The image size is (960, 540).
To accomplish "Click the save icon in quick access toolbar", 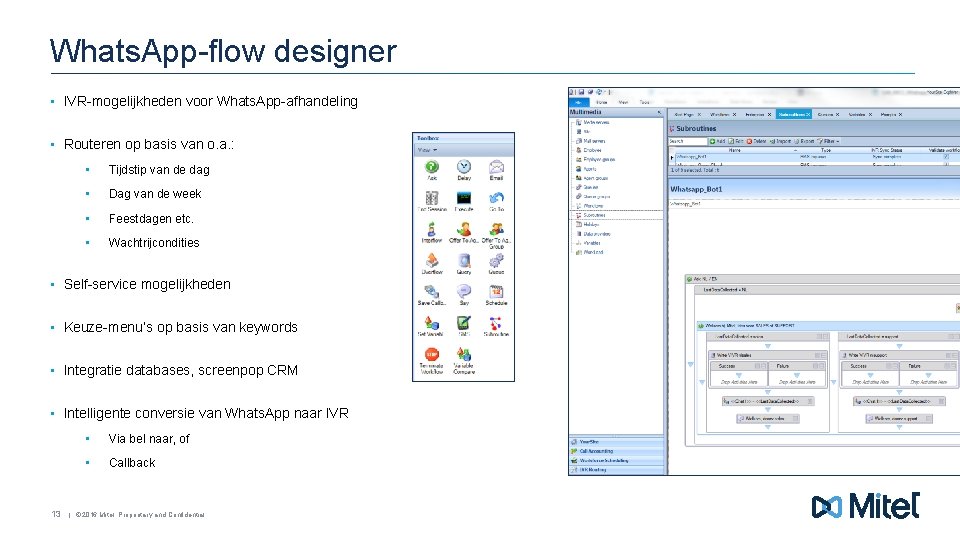I will tap(581, 92).
